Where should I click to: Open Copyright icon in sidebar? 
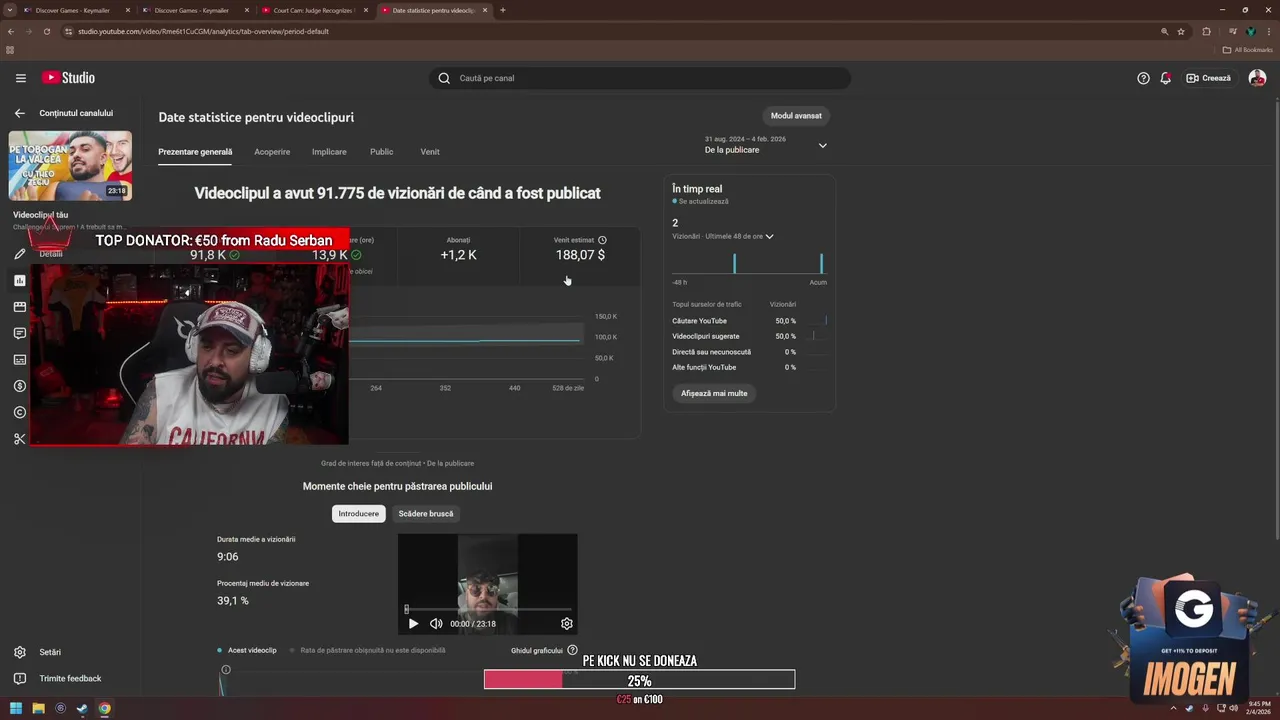(19, 412)
